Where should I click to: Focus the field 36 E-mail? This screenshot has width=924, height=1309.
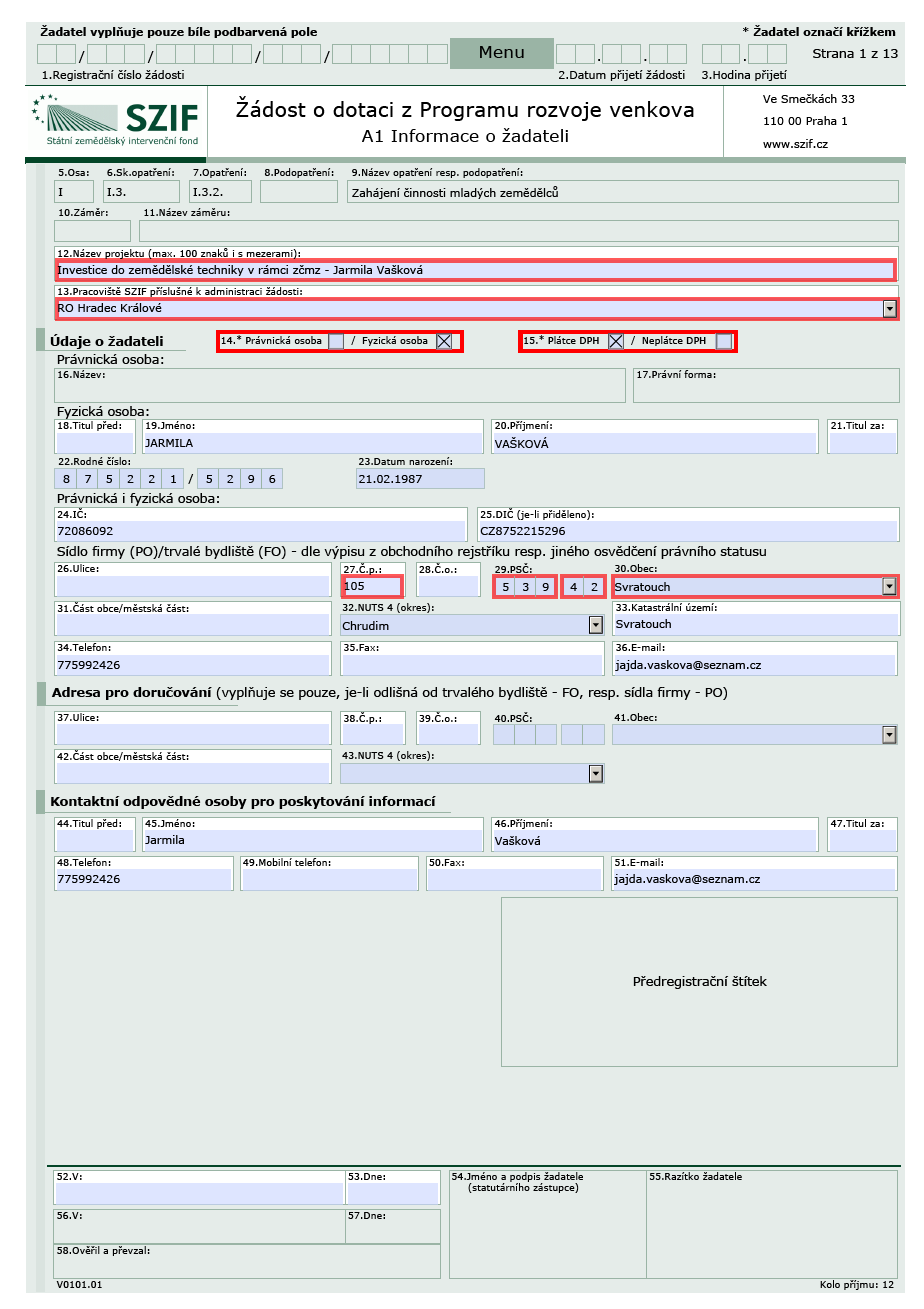[755, 664]
